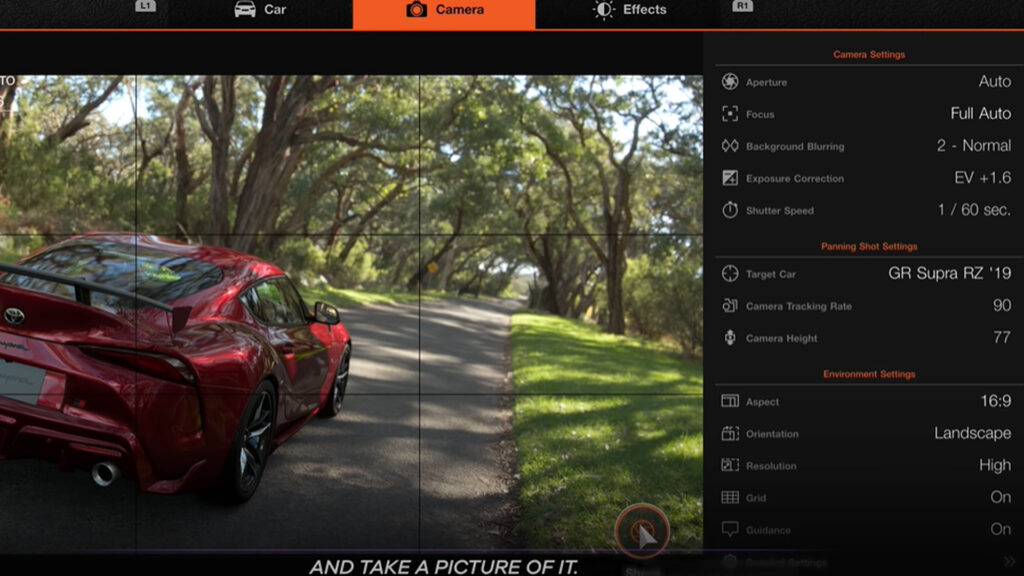
Task: Click the Effects brightness icon
Action: click(x=603, y=10)
